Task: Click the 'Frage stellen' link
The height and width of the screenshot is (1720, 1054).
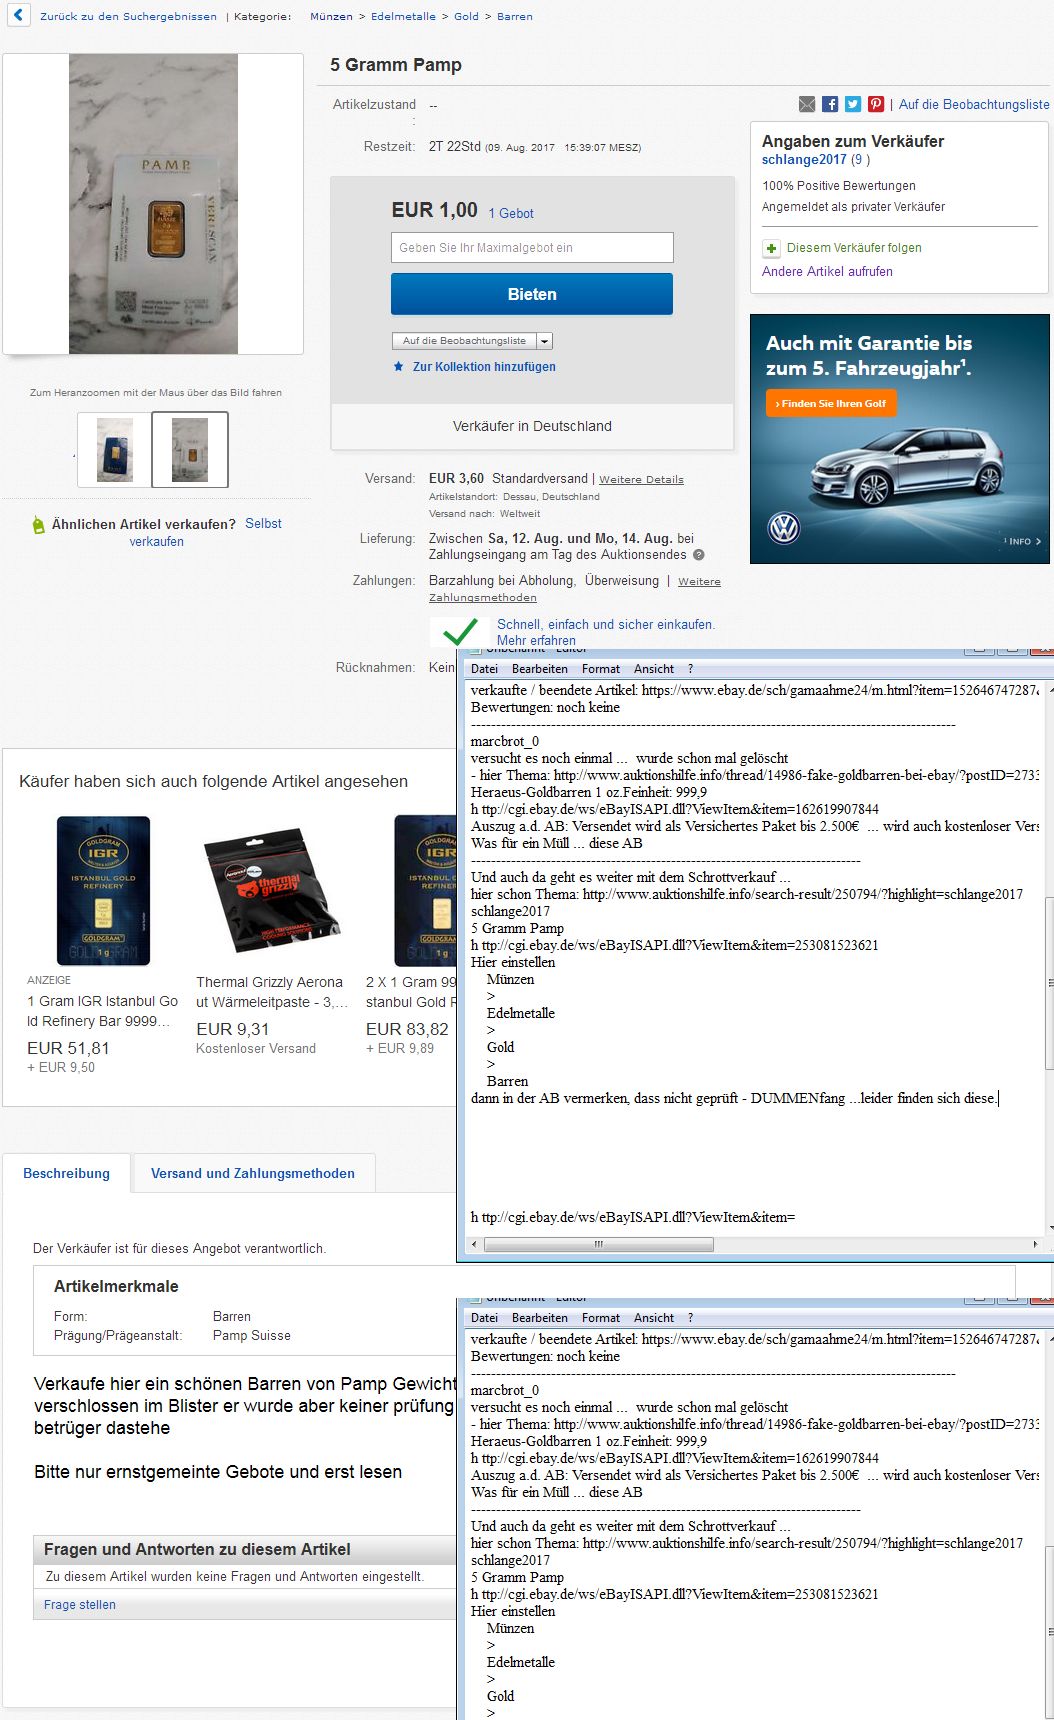Action: pos(80,1604)
